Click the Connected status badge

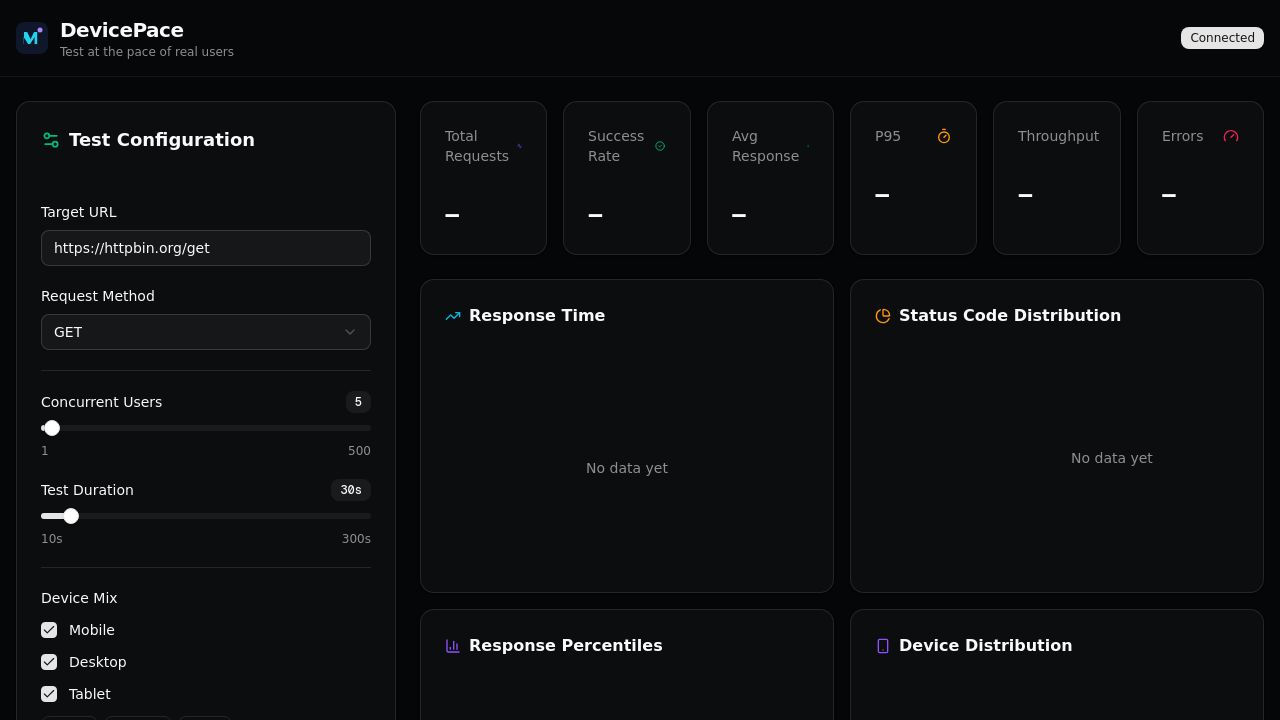coord(1222,38)
